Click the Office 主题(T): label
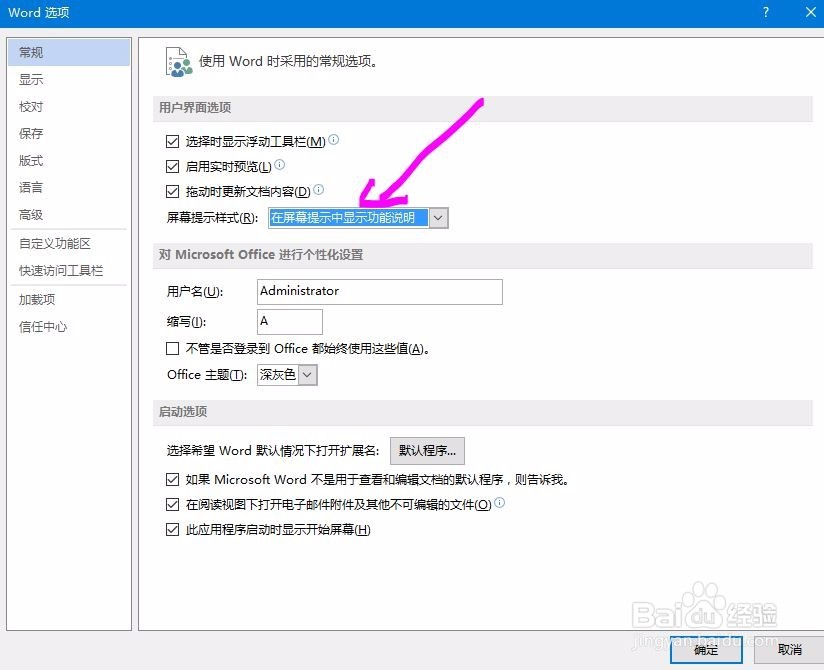Image resolution: width=824 pixels, height=670 pixels. coord(207,375)
